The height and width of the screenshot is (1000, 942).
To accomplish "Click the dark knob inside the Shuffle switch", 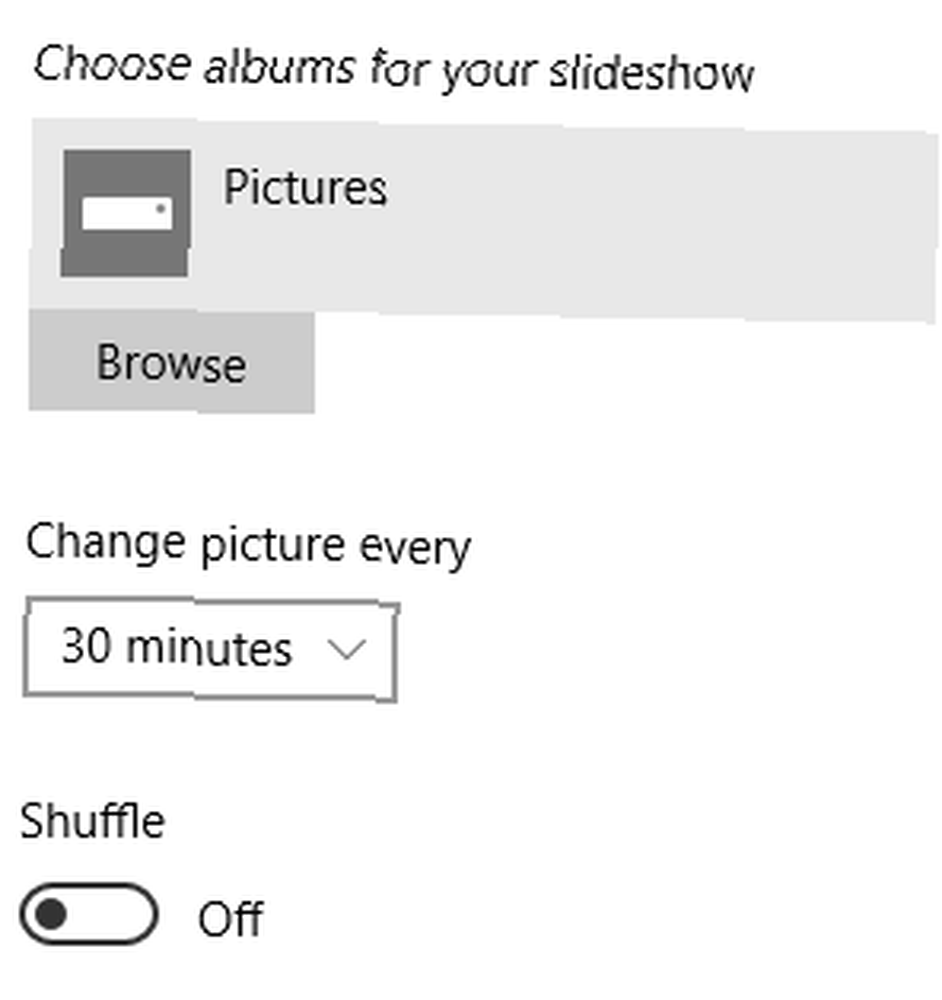I will click(x=51, y=914).
